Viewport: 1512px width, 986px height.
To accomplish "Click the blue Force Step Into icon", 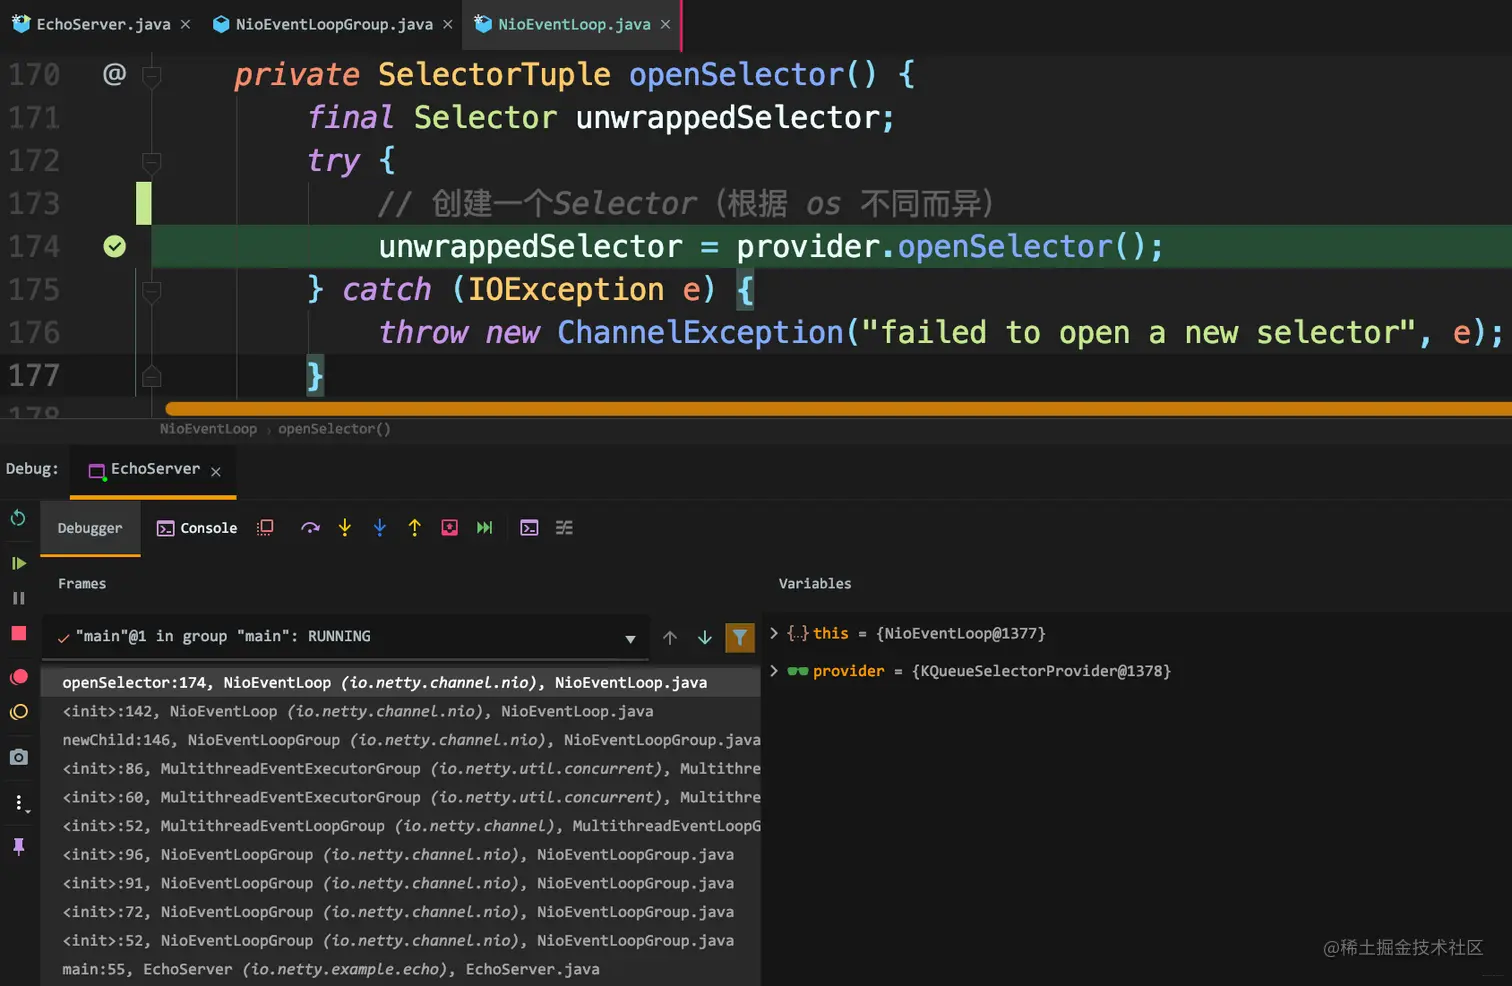I will [x=380, y=528].
